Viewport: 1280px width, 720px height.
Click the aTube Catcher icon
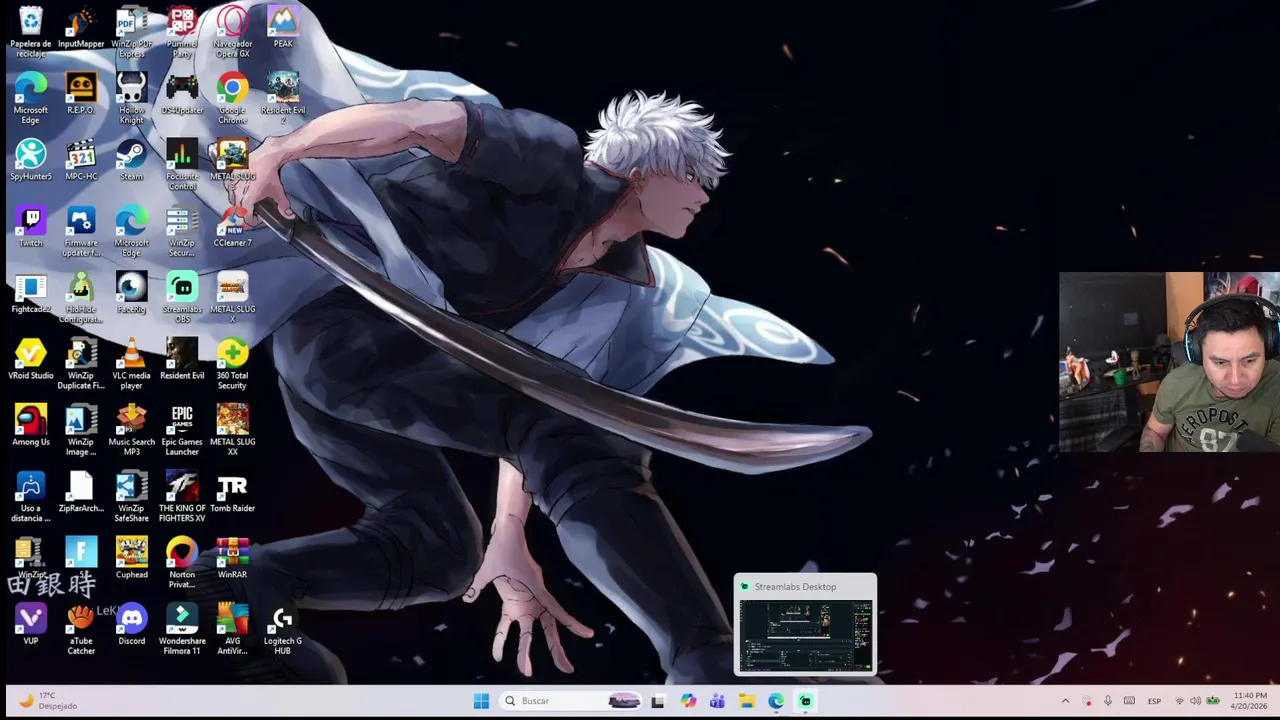tap(81, 630)
